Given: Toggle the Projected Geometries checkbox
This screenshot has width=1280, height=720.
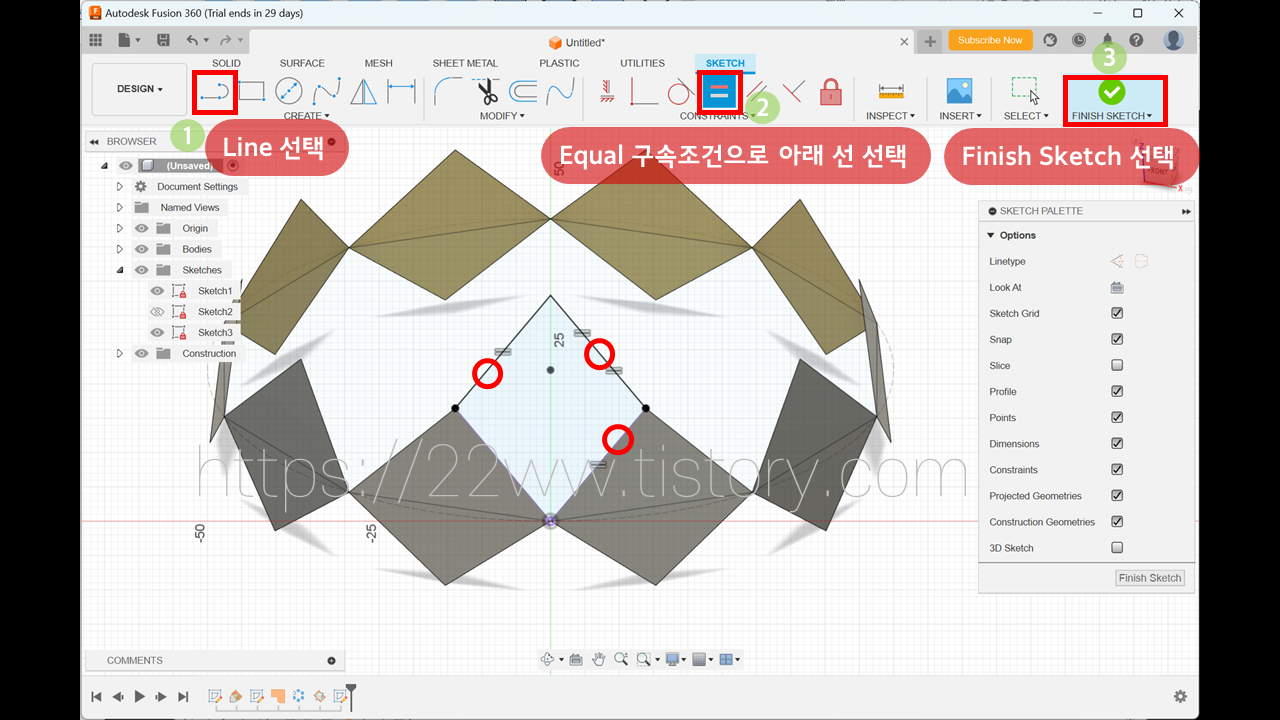Looking at the screenshot, I should [x=1117, y=495].
